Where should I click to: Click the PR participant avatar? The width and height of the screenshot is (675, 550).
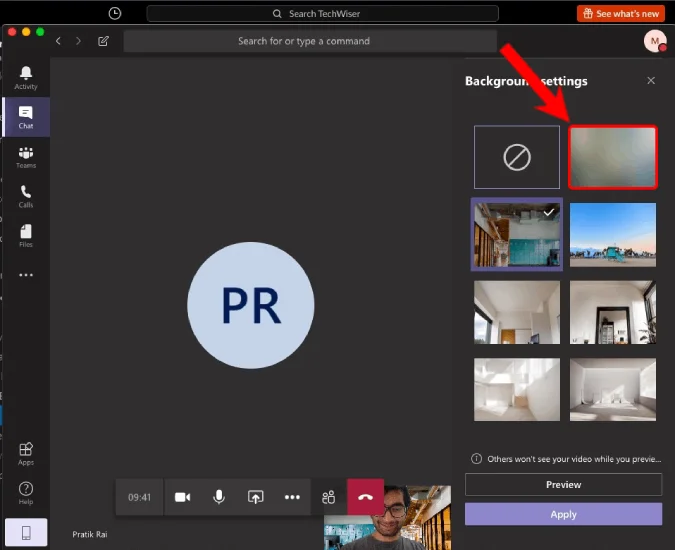point(251,305)
